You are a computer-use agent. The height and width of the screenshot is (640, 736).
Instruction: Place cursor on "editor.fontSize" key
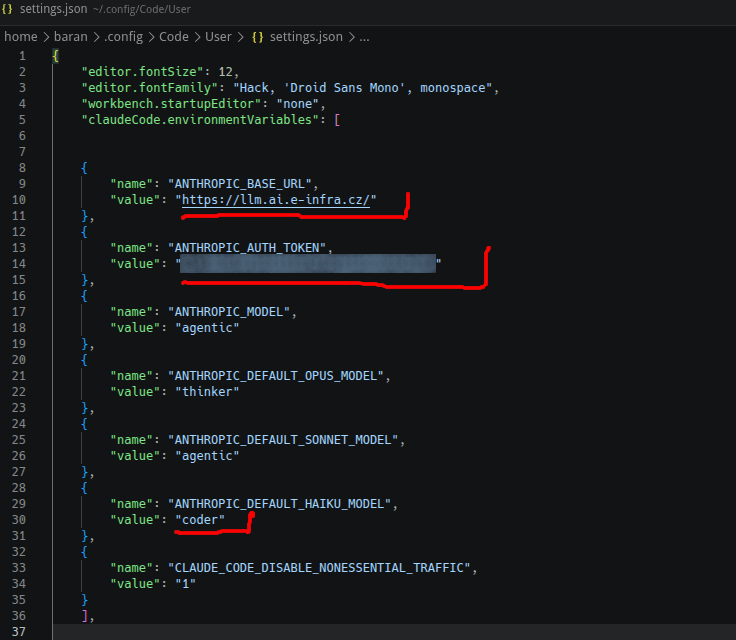pyautogui.click(x=143, y=72)
